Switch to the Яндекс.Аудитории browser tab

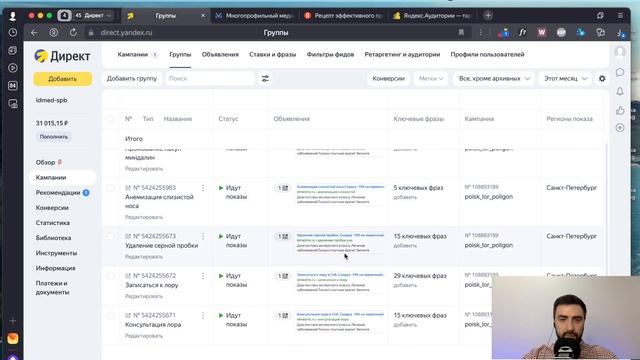coord(433,16)
